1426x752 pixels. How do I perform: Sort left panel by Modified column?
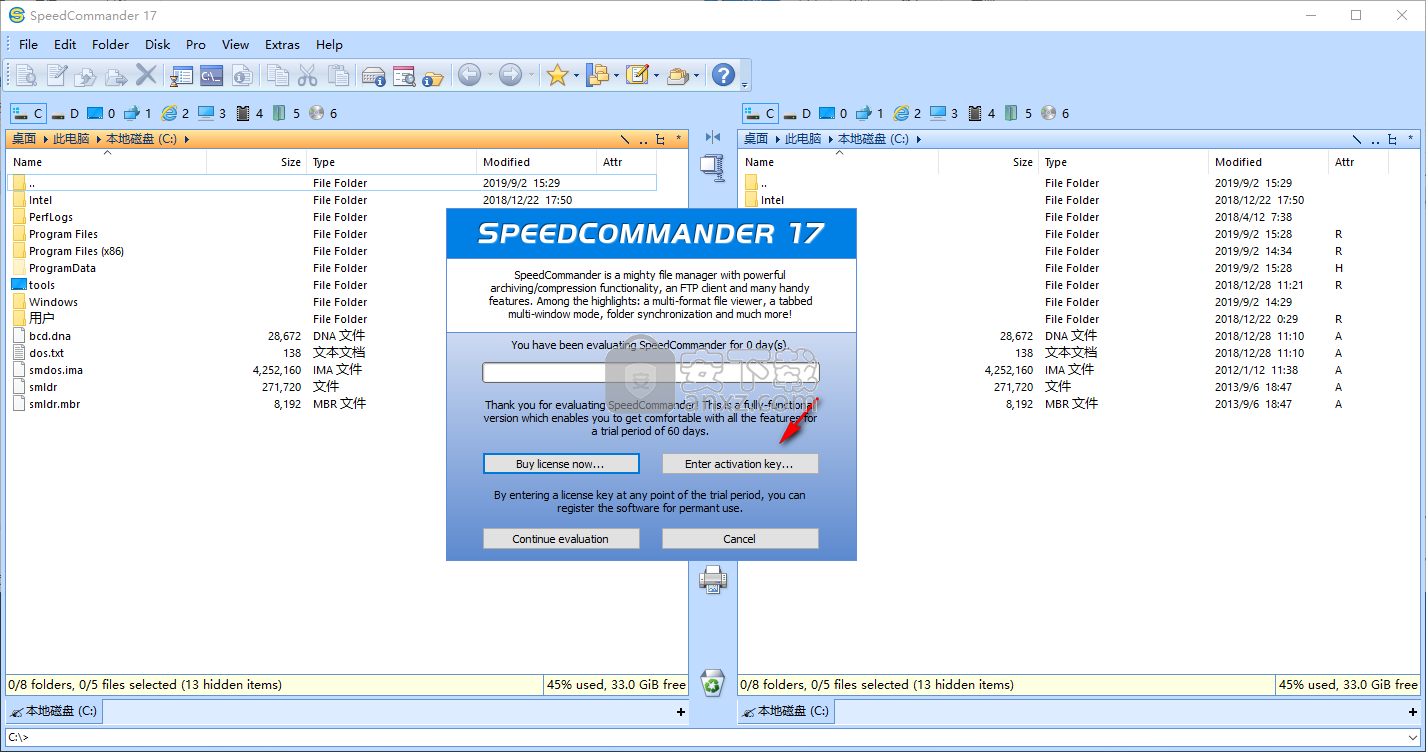tap(537, 162)
